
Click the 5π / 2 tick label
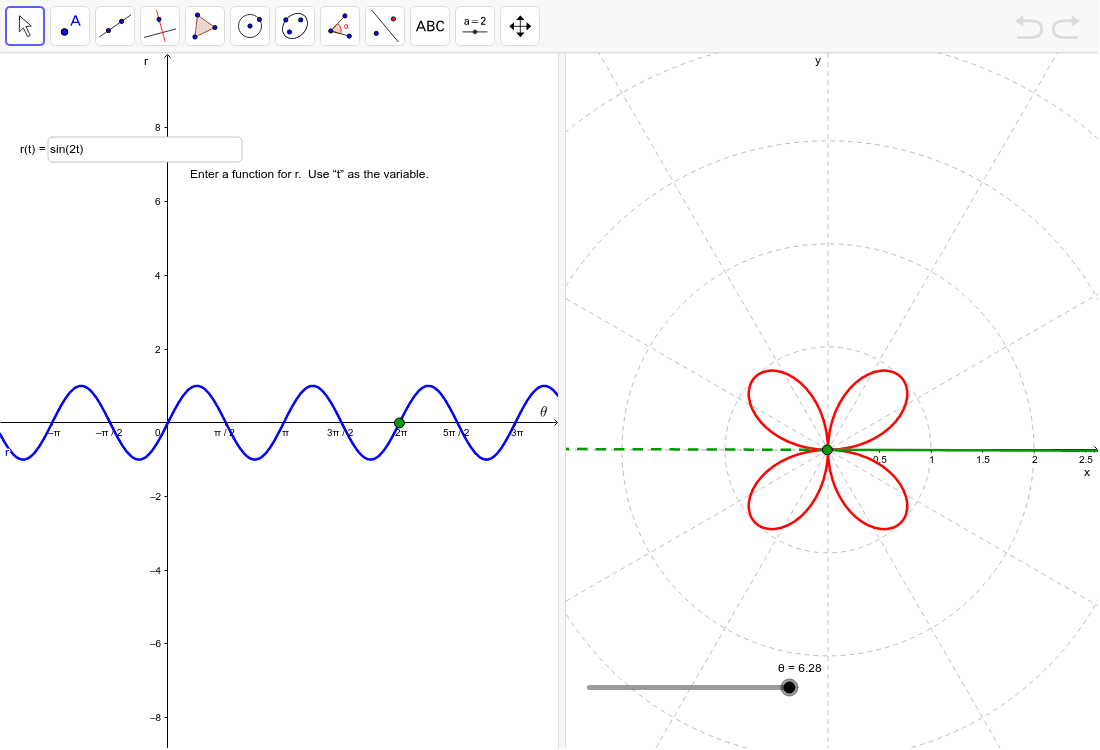coord(456,433)
